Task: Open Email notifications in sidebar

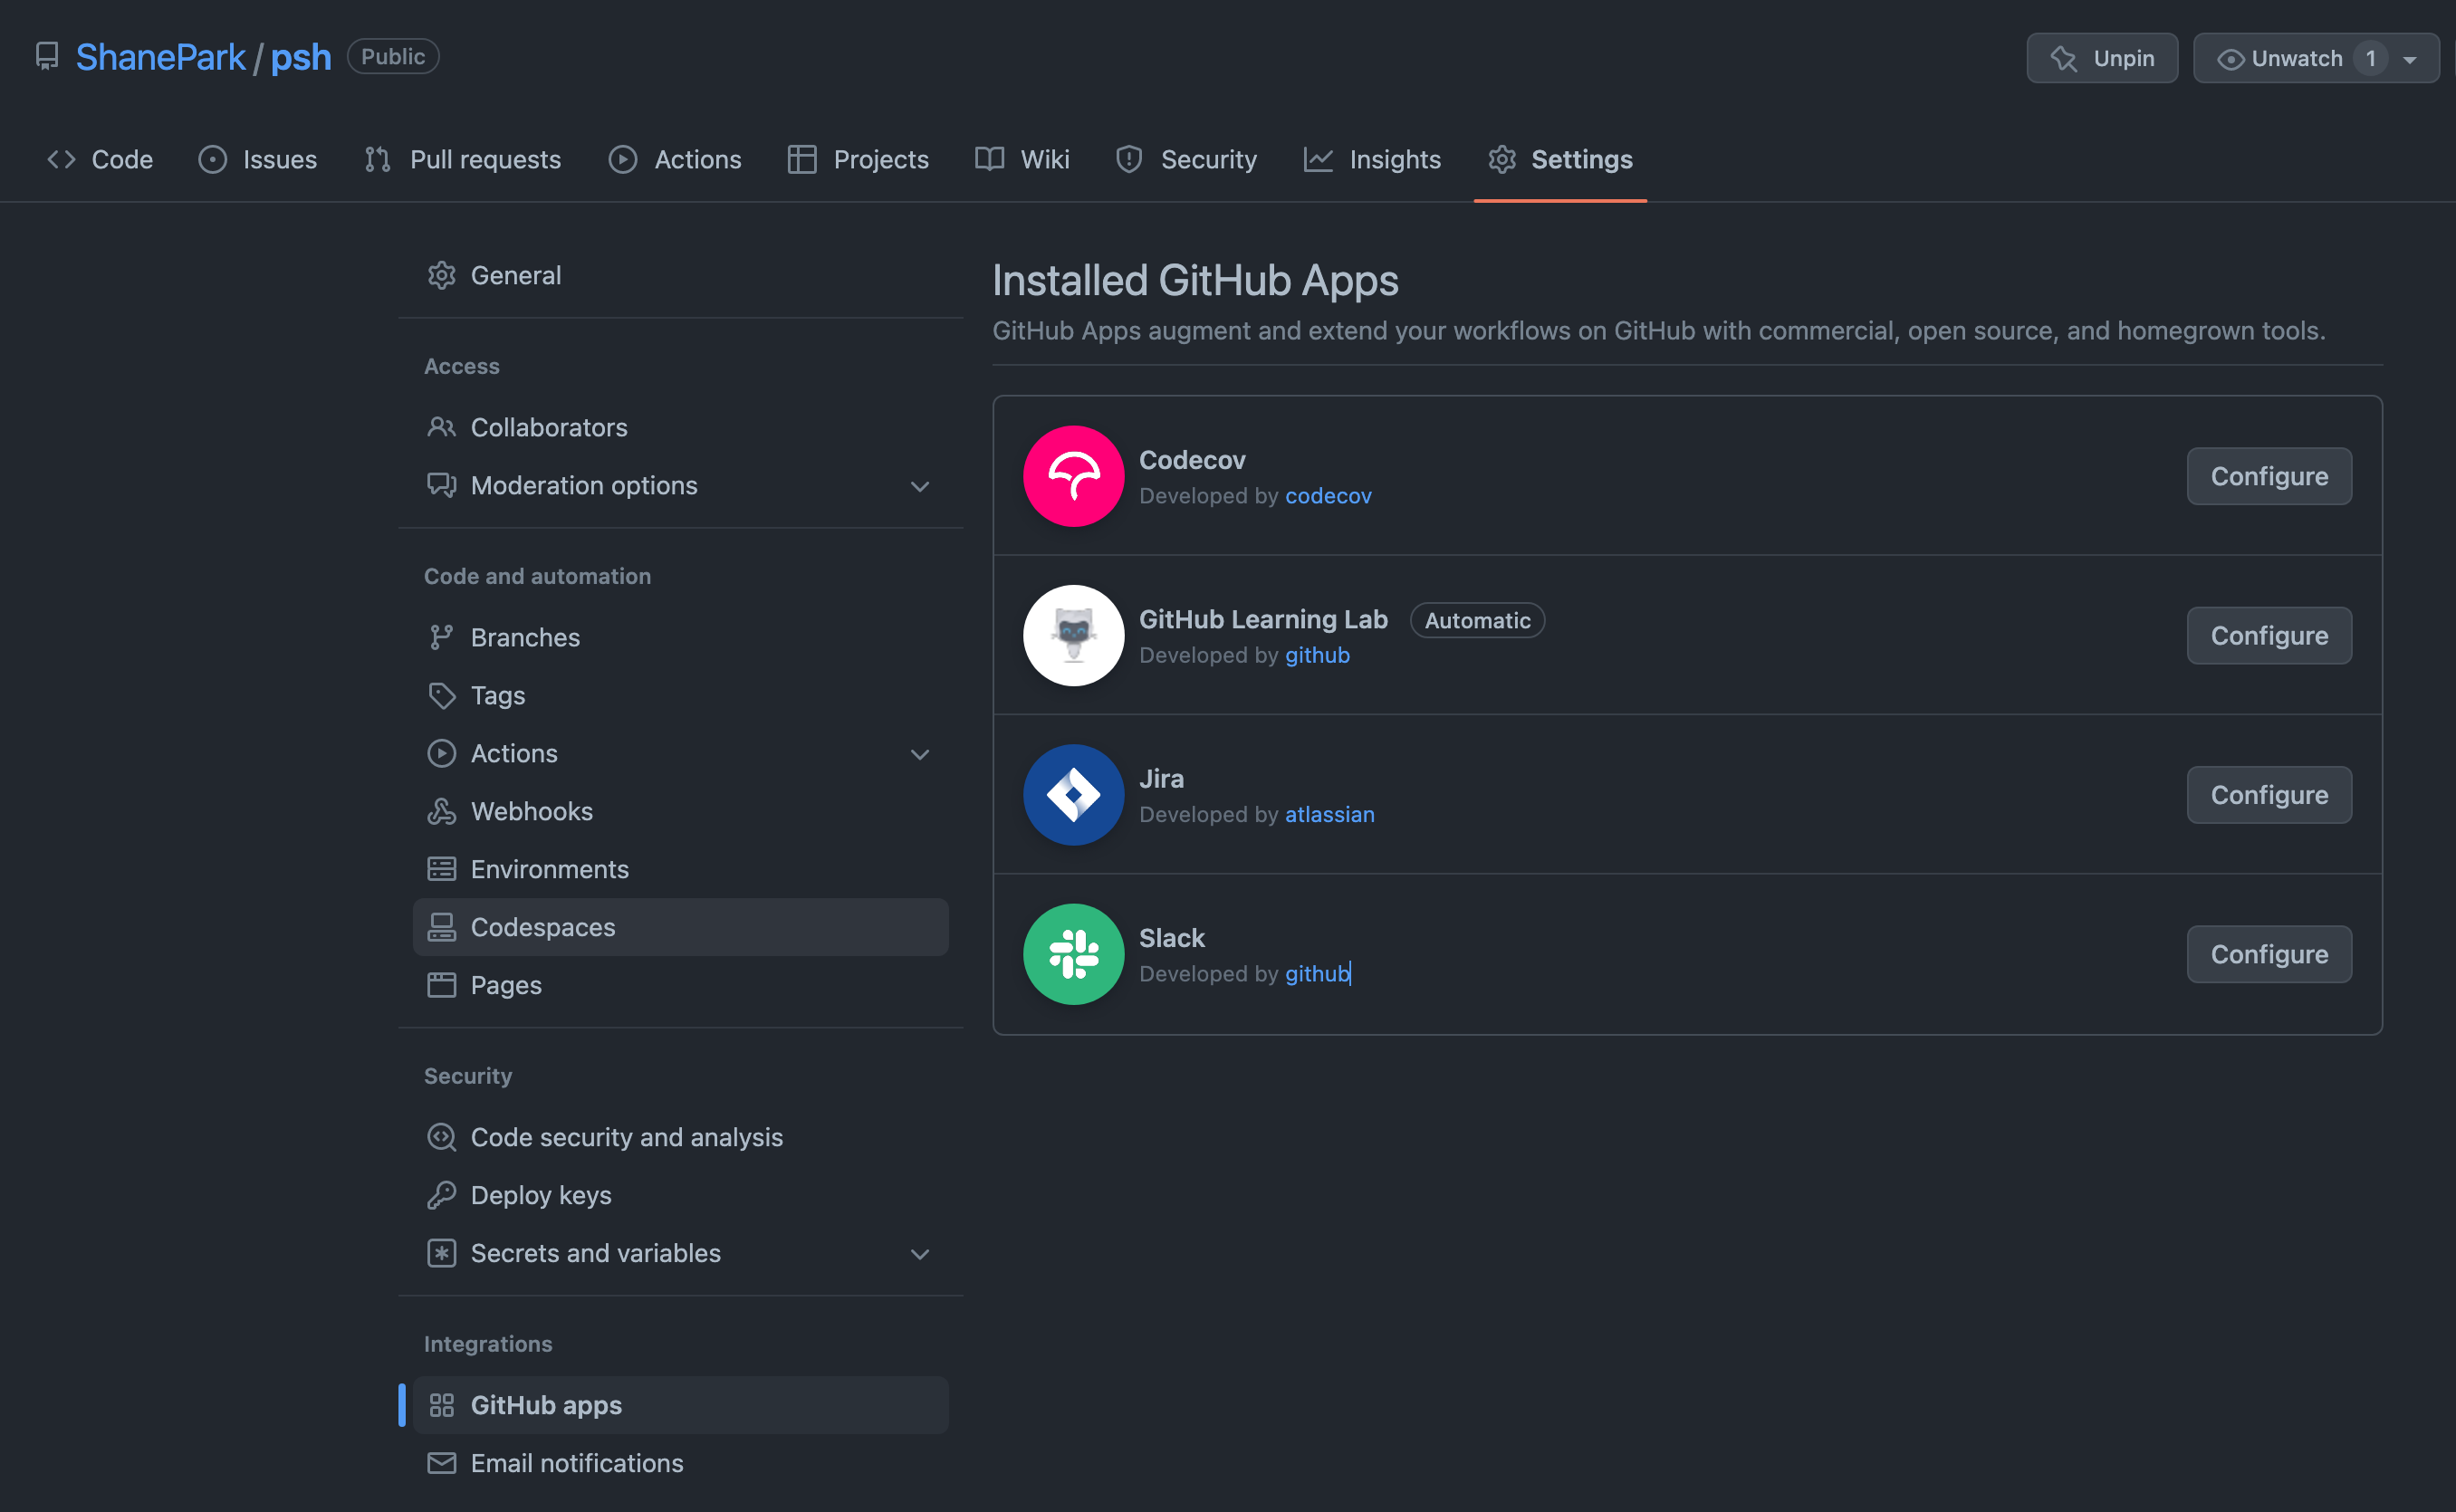Action: coord(576,1463)
